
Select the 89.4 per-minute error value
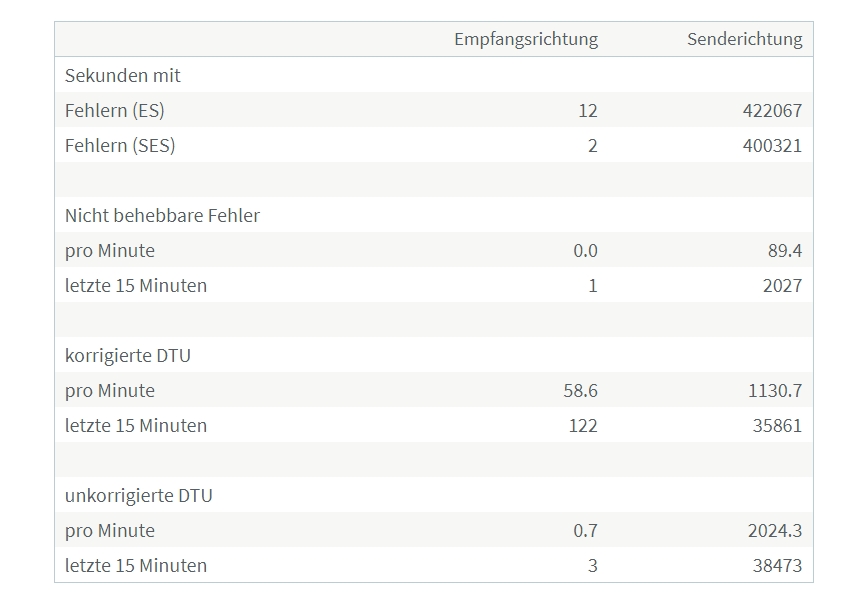(784, 250)
